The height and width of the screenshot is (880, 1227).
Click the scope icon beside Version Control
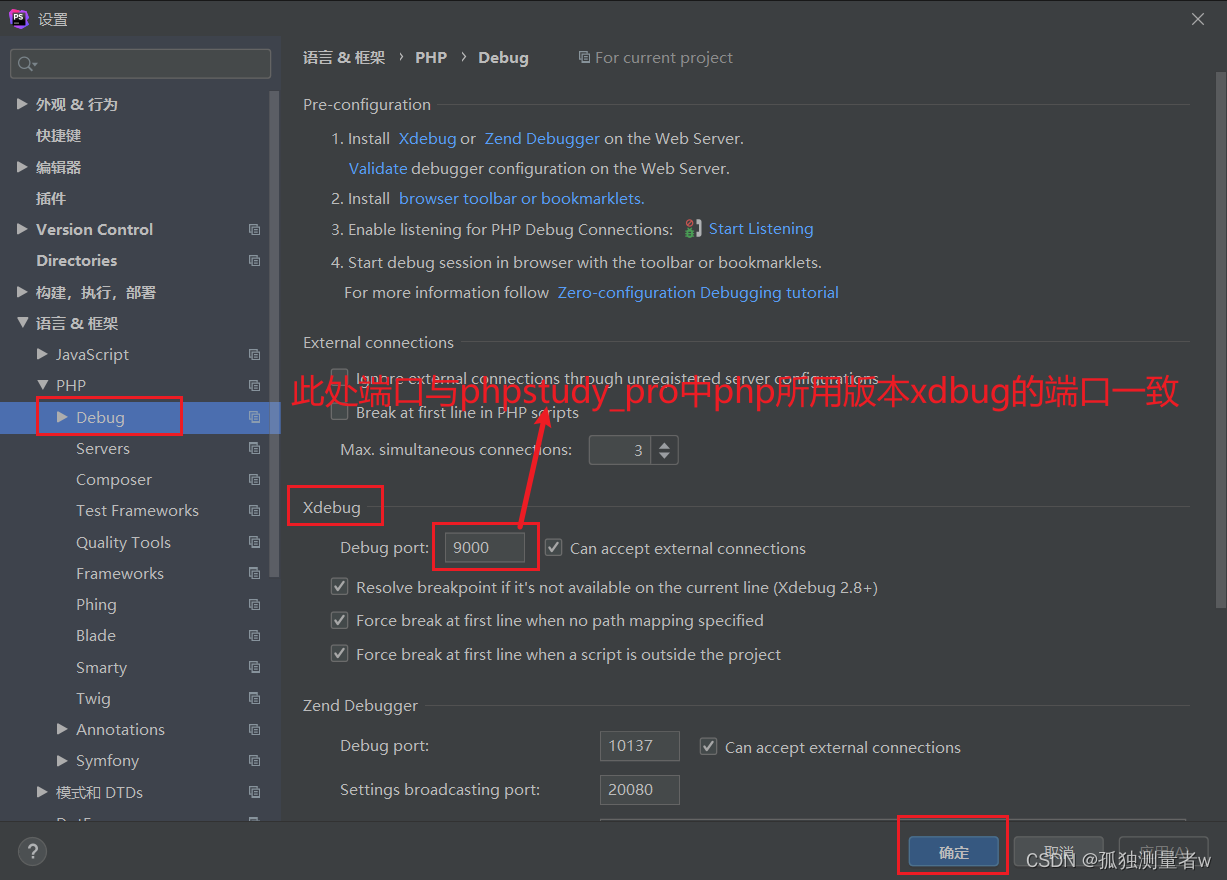[256, 229]
